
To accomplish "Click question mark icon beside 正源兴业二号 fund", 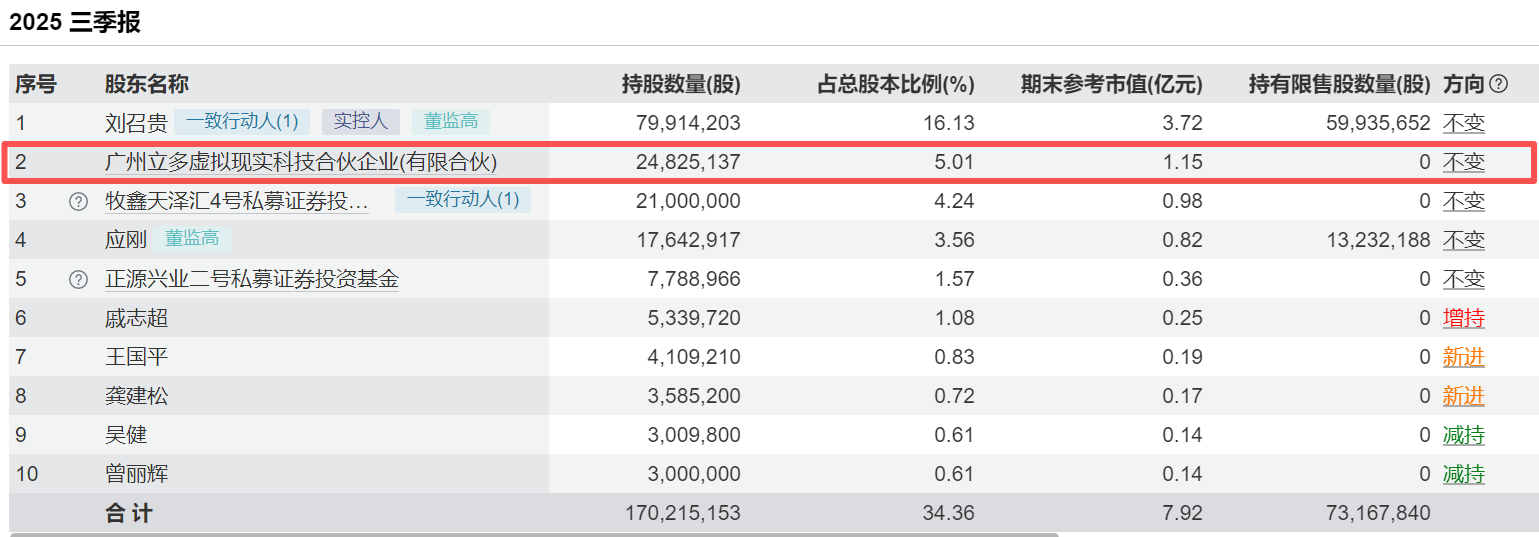I will (x=78, y=280).
